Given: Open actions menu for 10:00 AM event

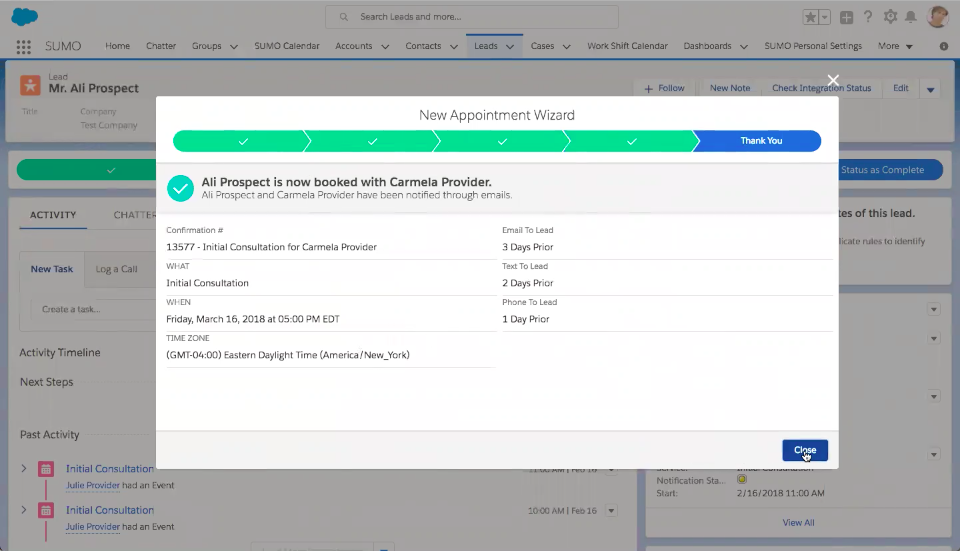Looking at the screenshot, I should point(611,511).
